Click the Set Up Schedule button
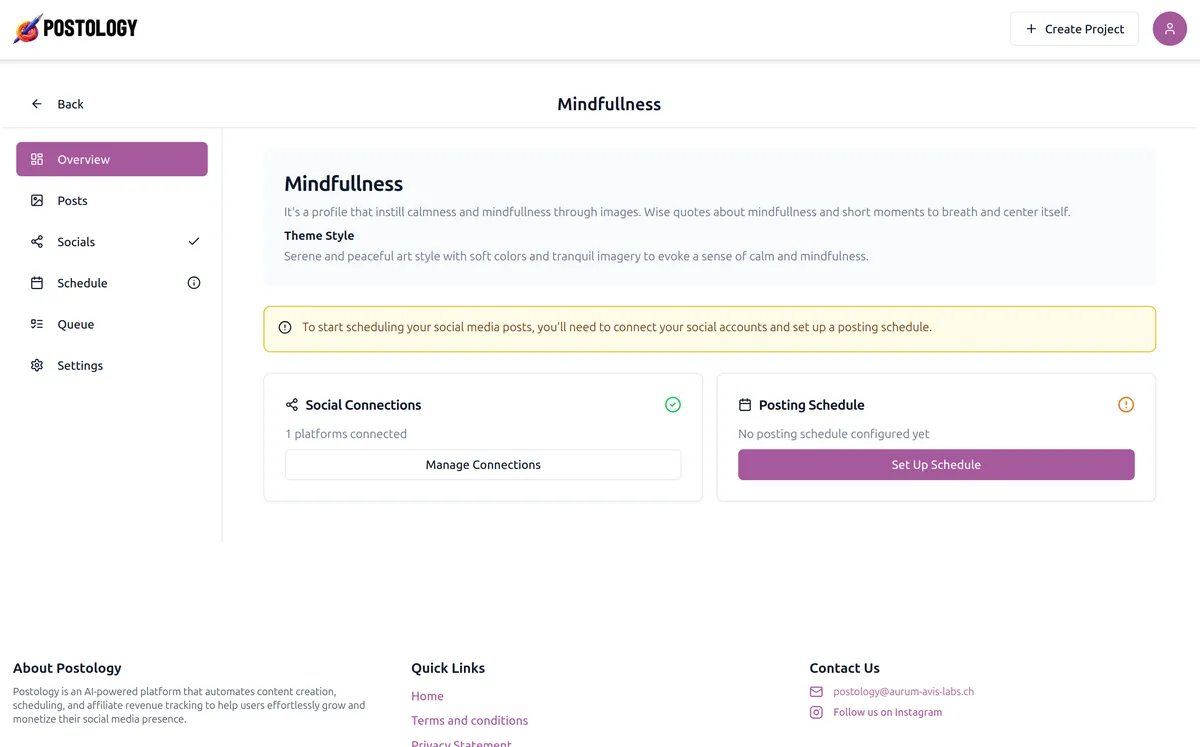Image resolution: width=1200 pixels, height=747 pixels. (936, 464)
